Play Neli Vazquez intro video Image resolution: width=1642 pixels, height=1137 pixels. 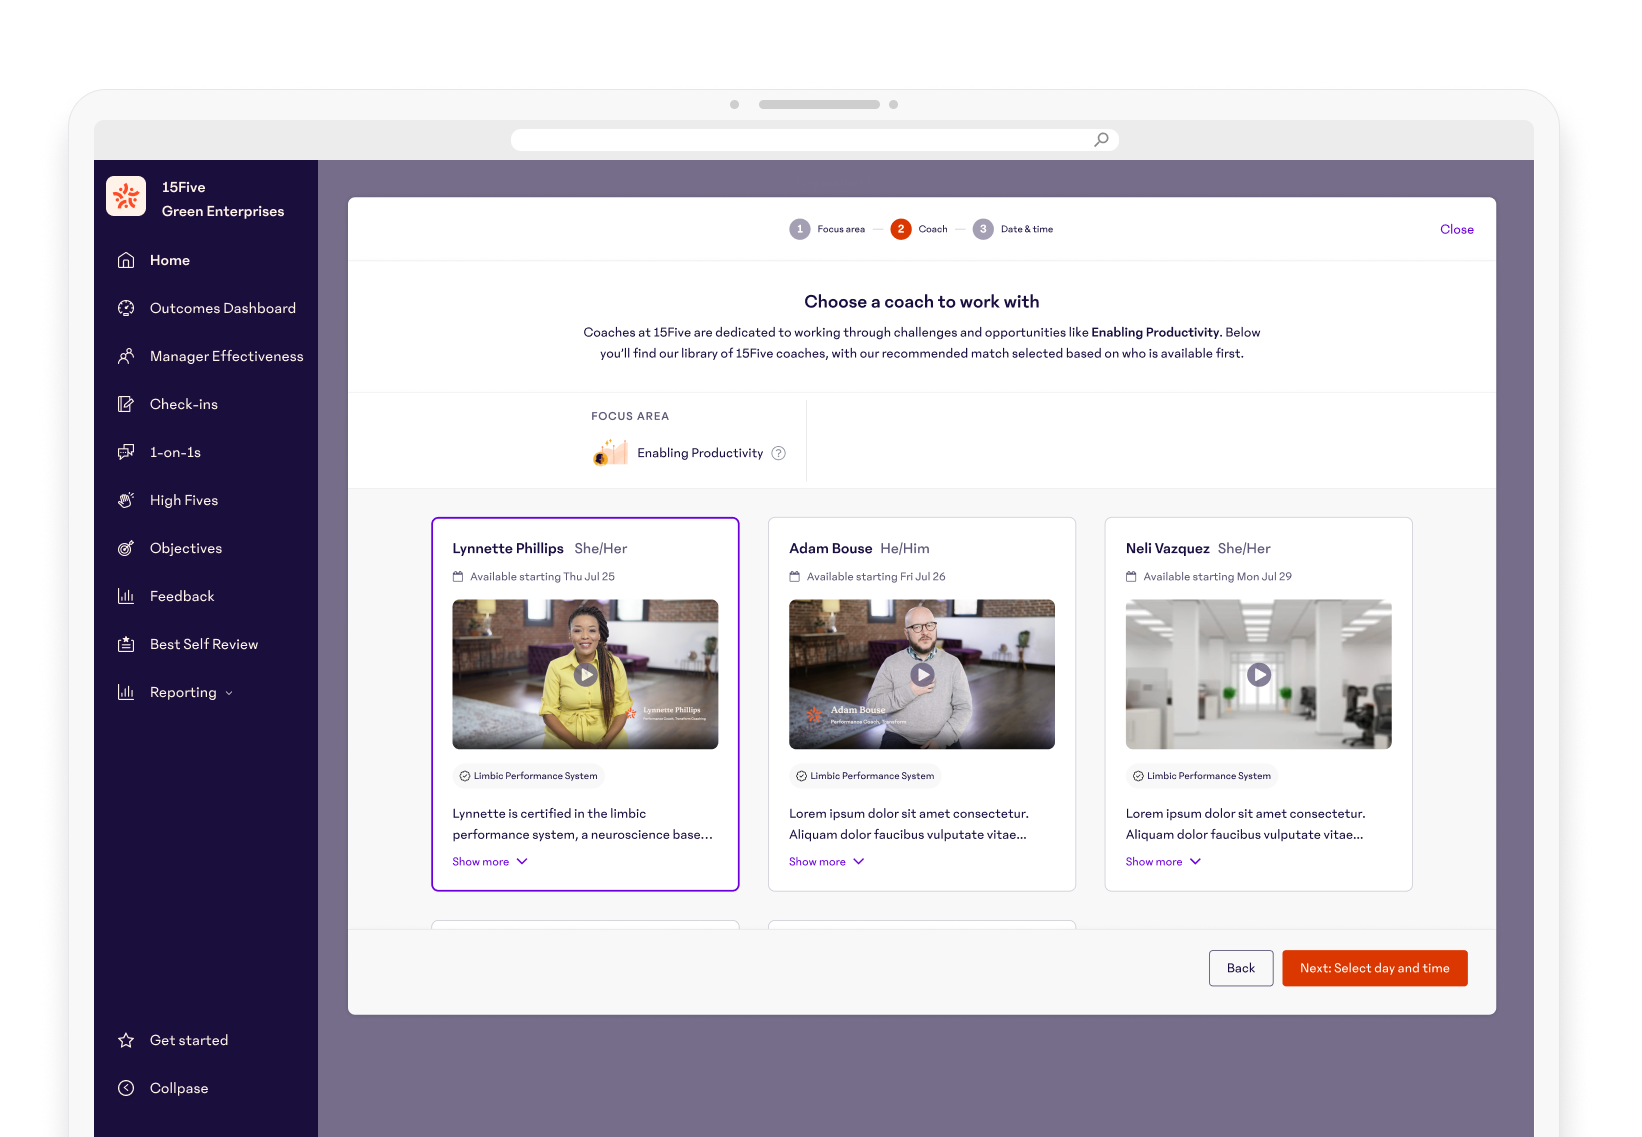pyautogui.click(x=1260, y=675)
